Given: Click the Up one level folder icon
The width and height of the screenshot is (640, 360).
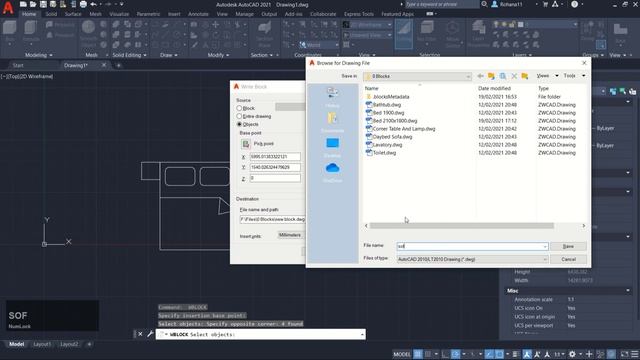Looking at the screenshot, I should coord(491,76).
